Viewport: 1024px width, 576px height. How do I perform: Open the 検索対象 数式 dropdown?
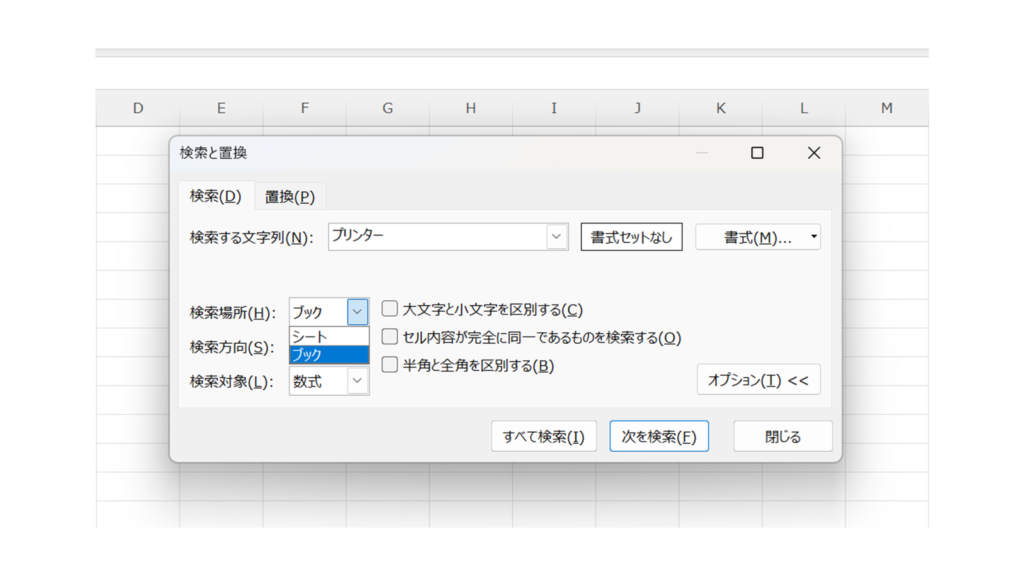click(357, 381)
